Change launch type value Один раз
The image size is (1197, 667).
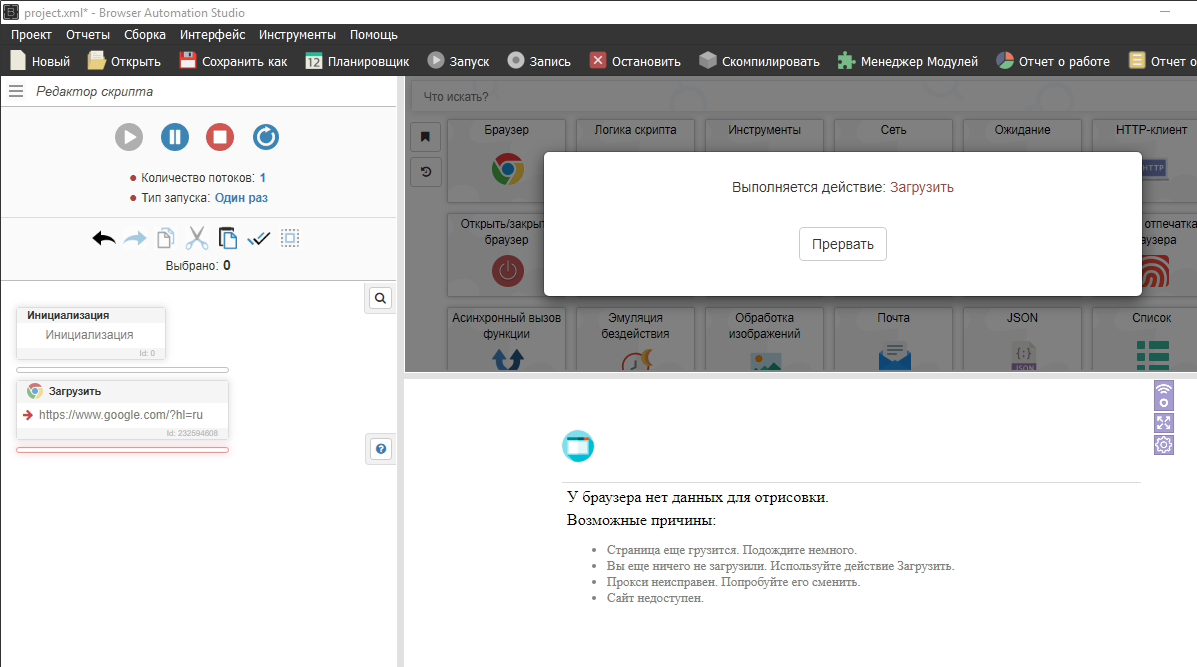tap(241, 198)
